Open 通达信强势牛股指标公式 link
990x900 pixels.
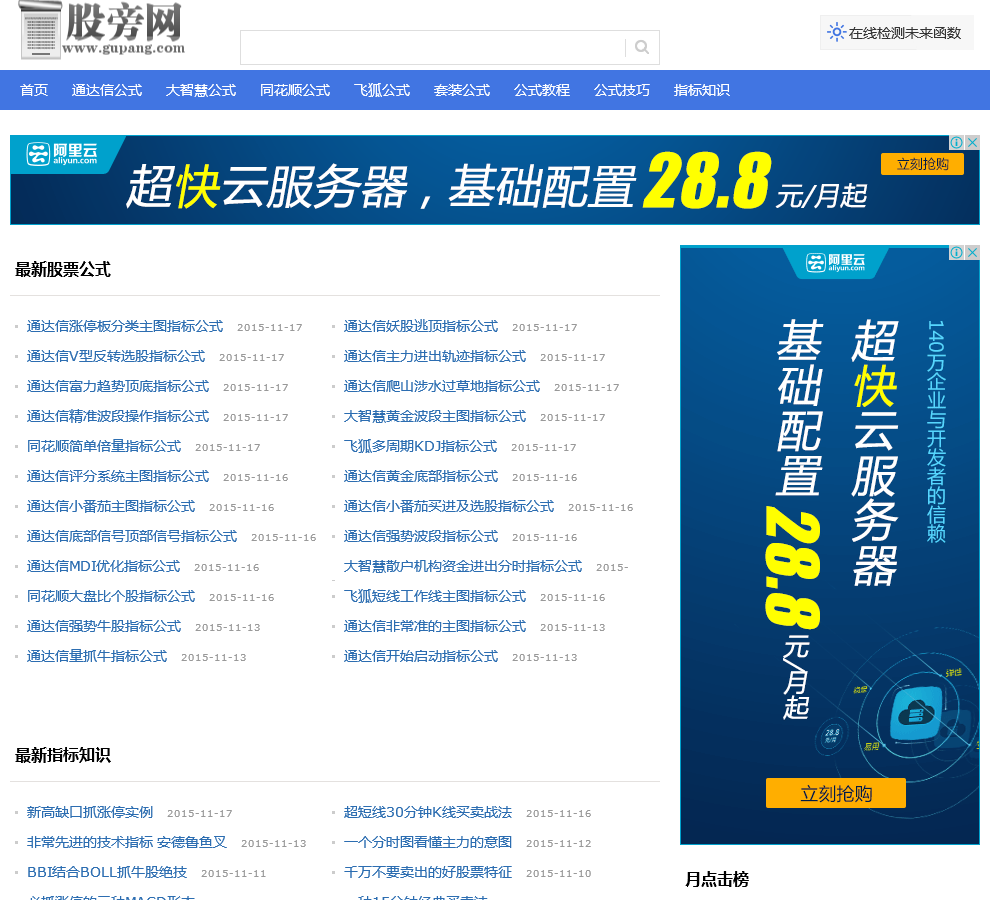point(104,627)
